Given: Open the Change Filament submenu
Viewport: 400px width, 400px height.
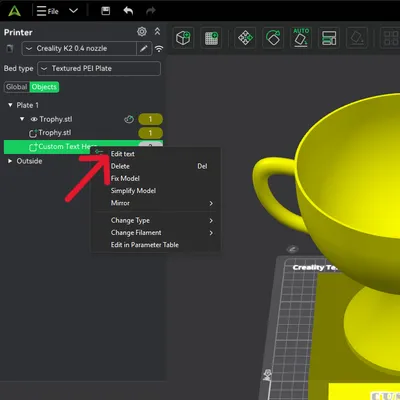Looking at the screenshot, I should click(155, 233).
